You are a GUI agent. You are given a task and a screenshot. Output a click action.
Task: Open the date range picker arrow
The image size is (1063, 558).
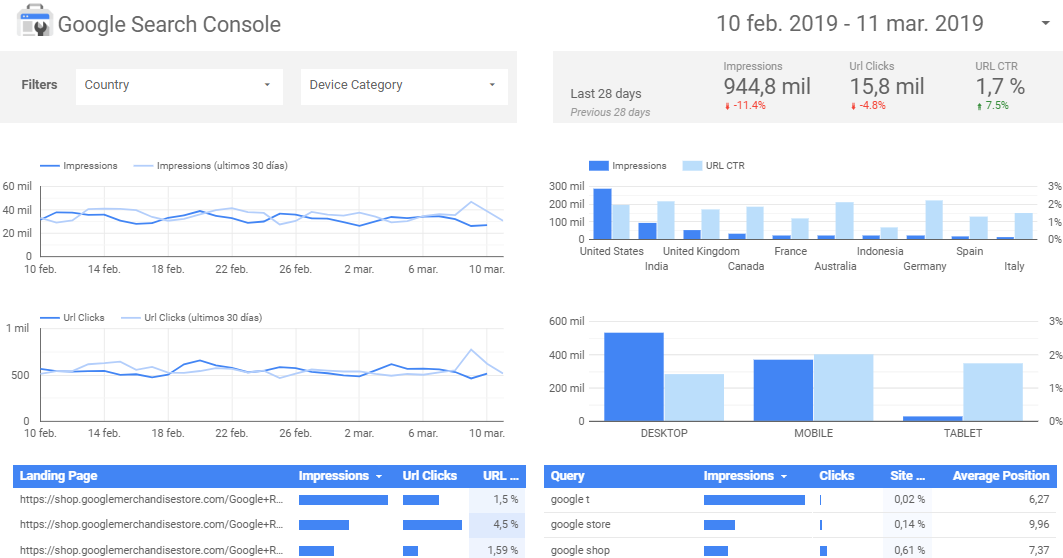click(x=1045, y=23)
